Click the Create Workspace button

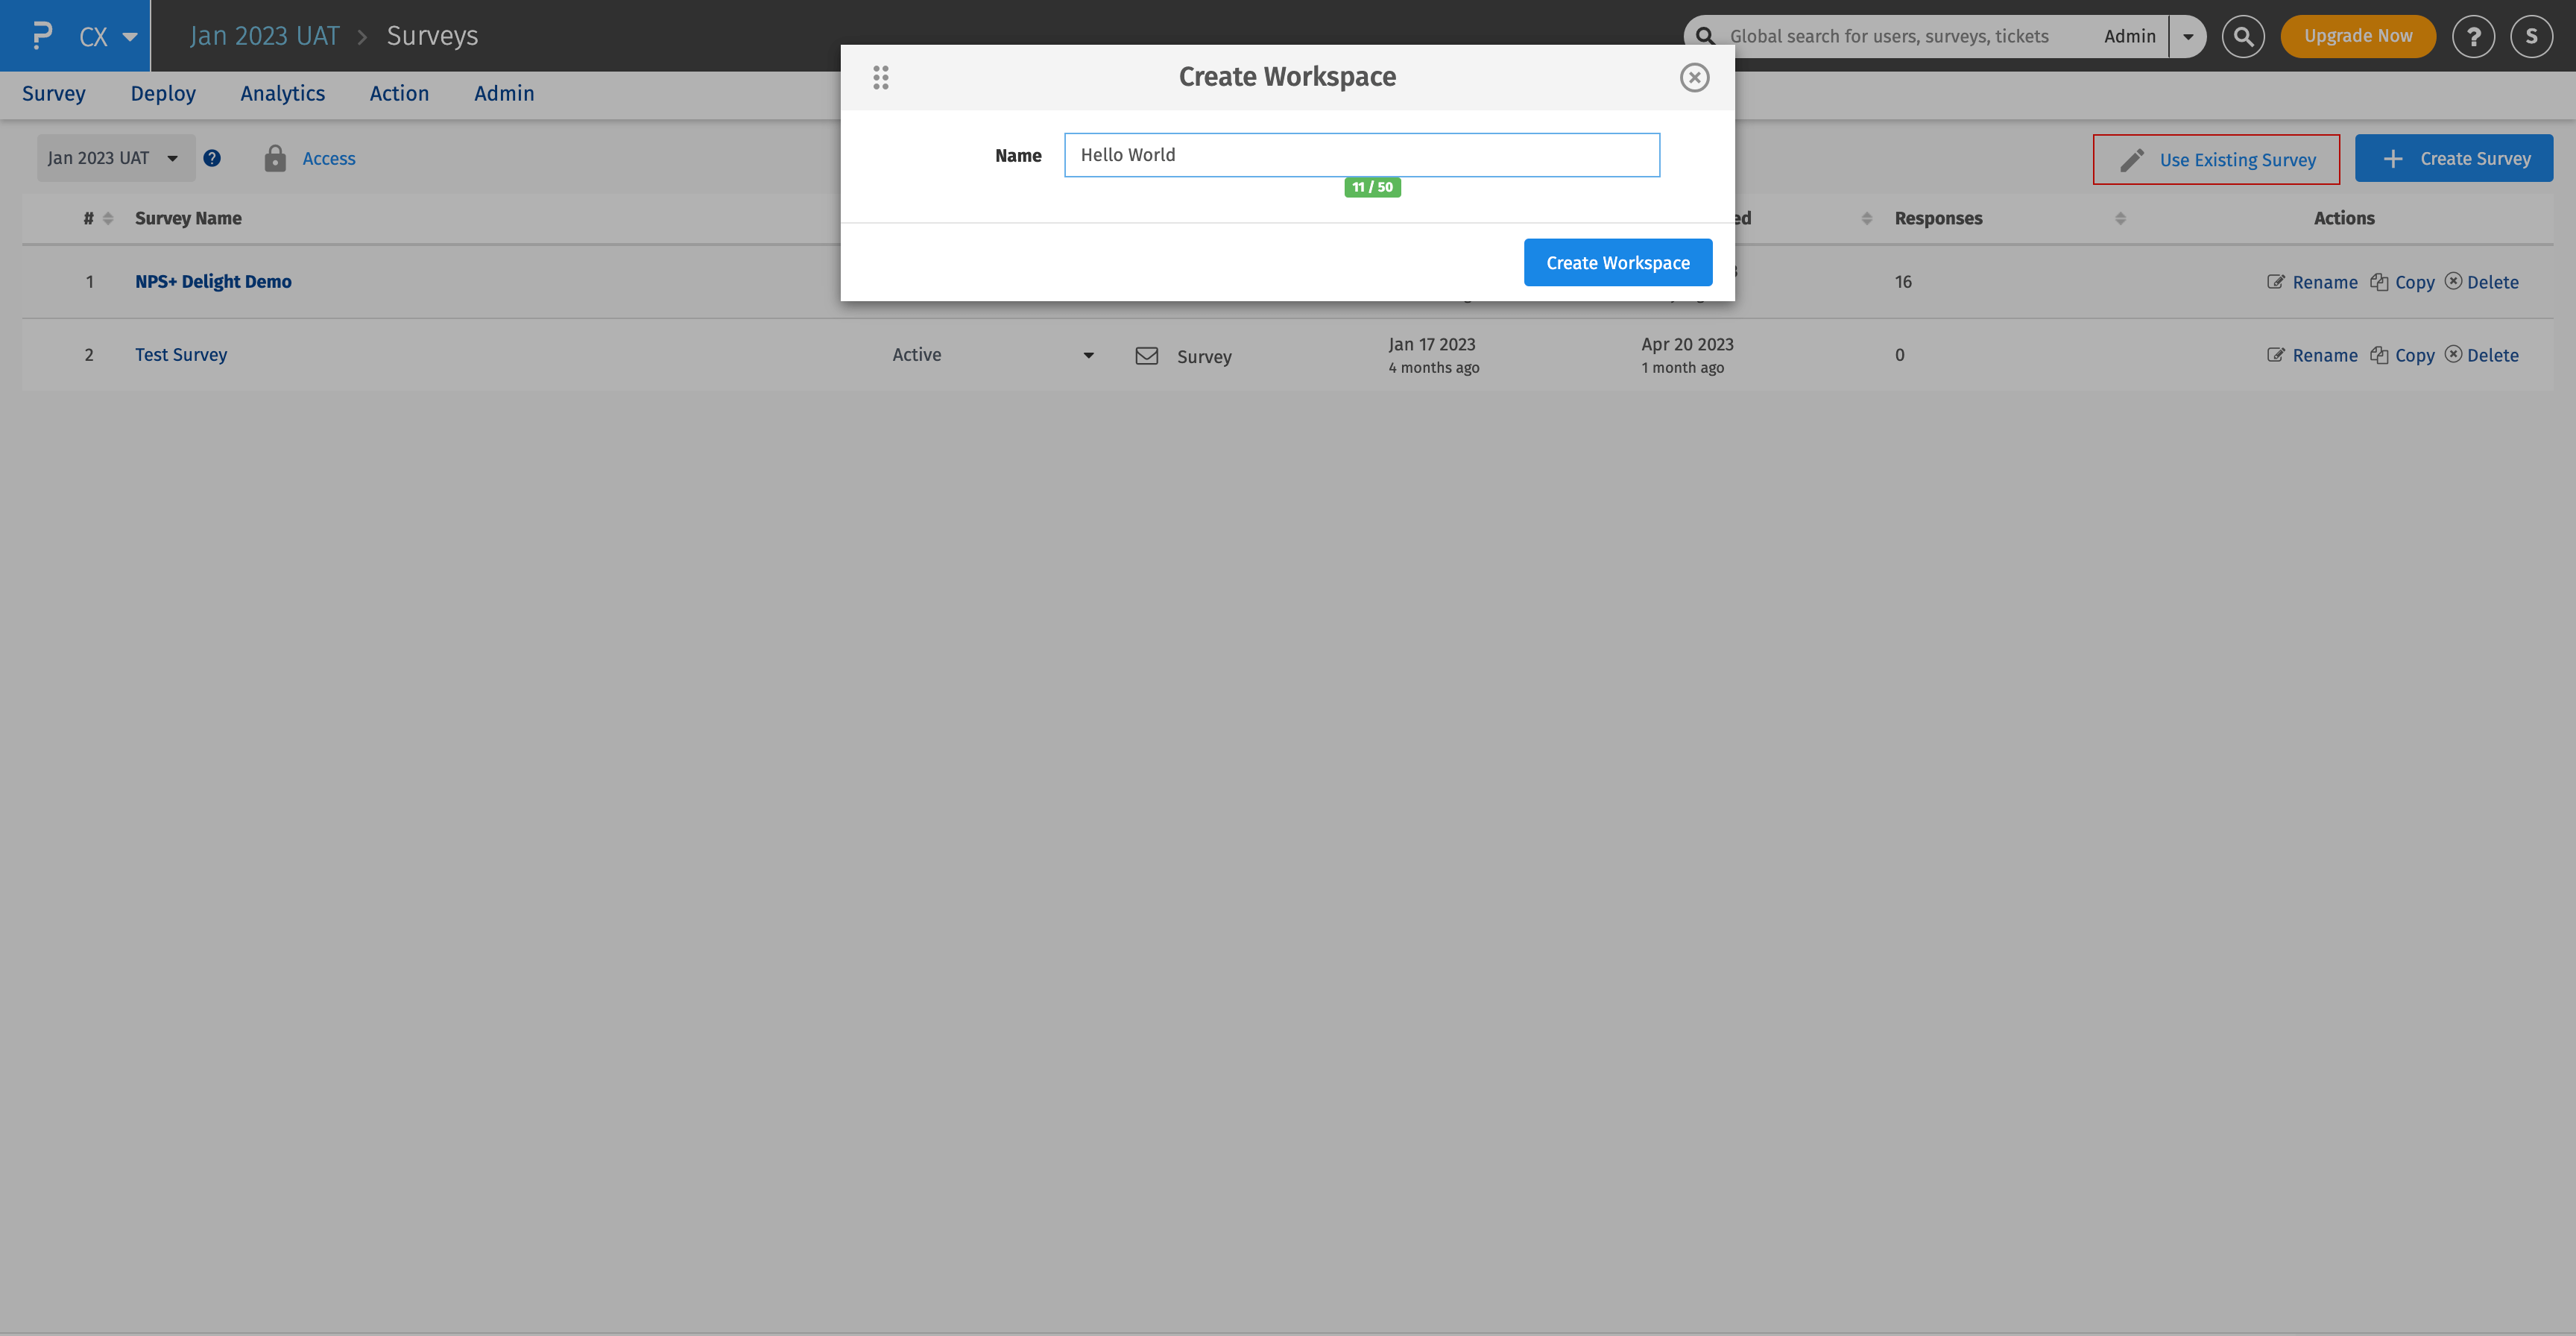coord(1617,262)
